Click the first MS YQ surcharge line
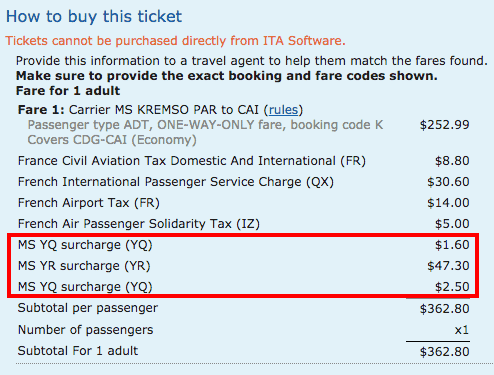This screenshot has height=375, width=494. [243, 245]
